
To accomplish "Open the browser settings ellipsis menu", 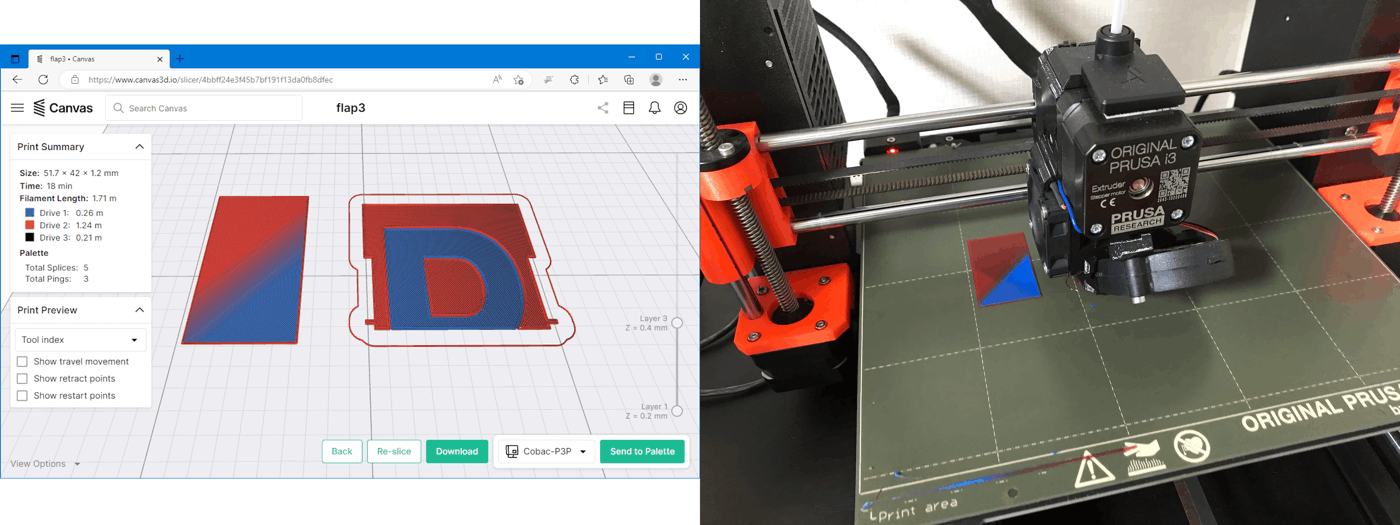I will 683,80.
